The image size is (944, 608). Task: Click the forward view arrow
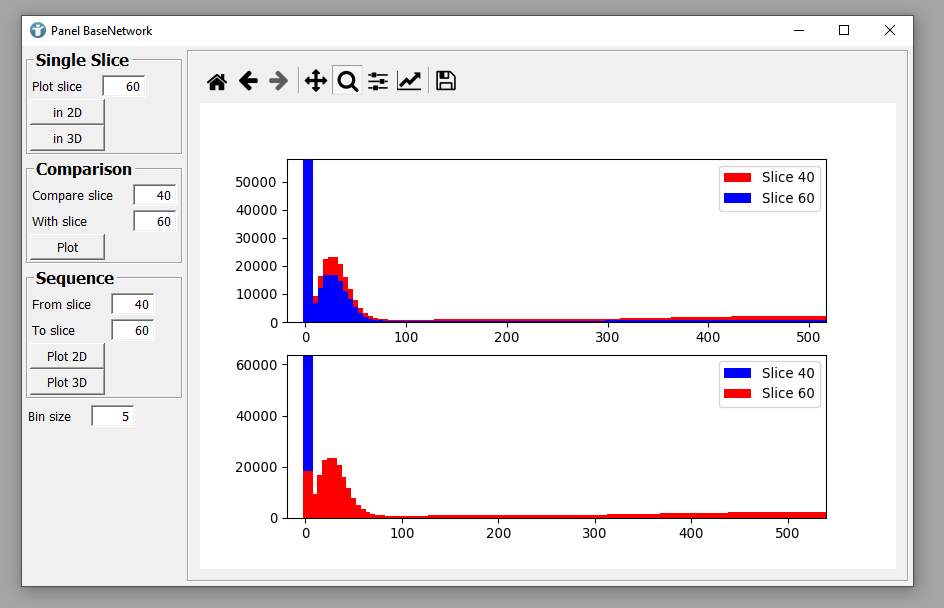tap(279, 82)
